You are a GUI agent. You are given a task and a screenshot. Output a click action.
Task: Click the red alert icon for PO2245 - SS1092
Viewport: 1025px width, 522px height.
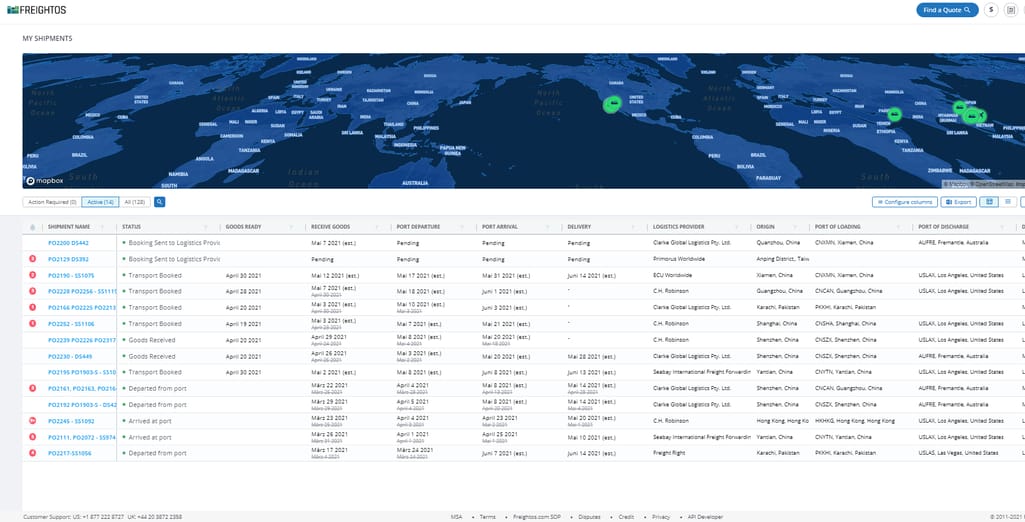coord(33,421)
